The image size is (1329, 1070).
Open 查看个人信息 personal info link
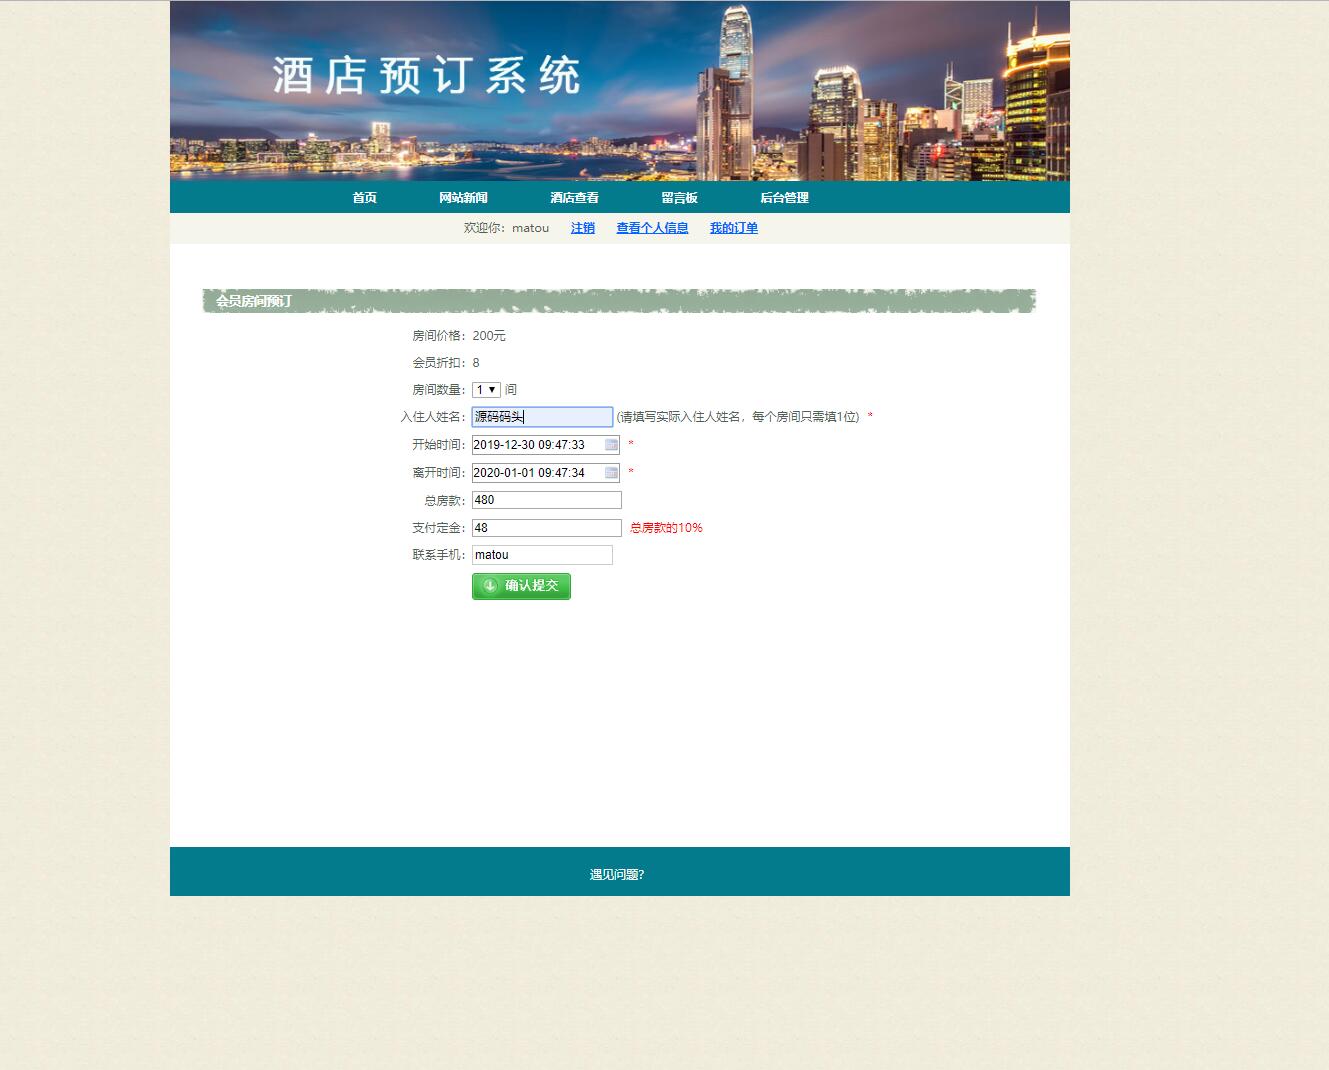[x=651, y=228]
